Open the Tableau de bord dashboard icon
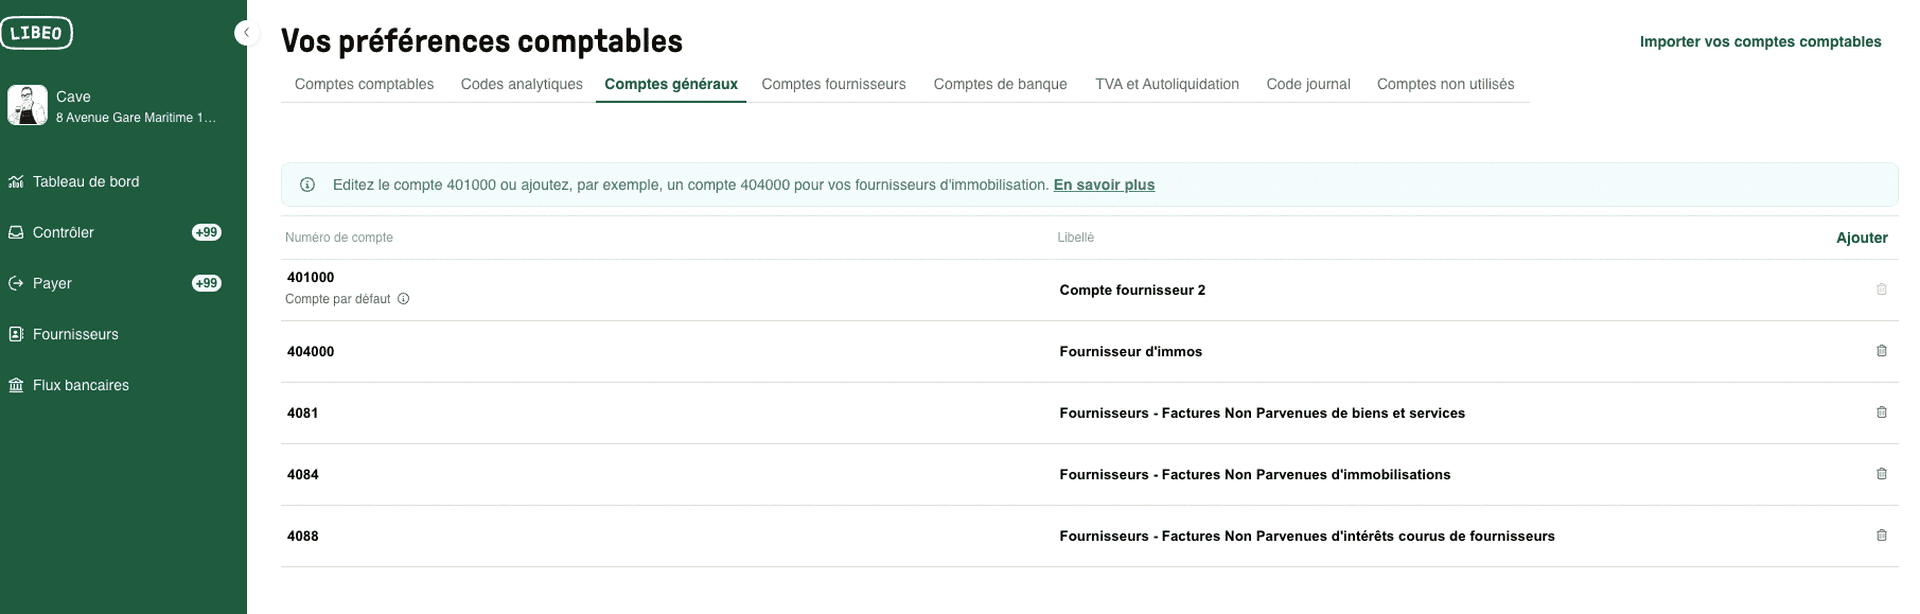This screenshot has height=614, width=1920. [16, 181]
